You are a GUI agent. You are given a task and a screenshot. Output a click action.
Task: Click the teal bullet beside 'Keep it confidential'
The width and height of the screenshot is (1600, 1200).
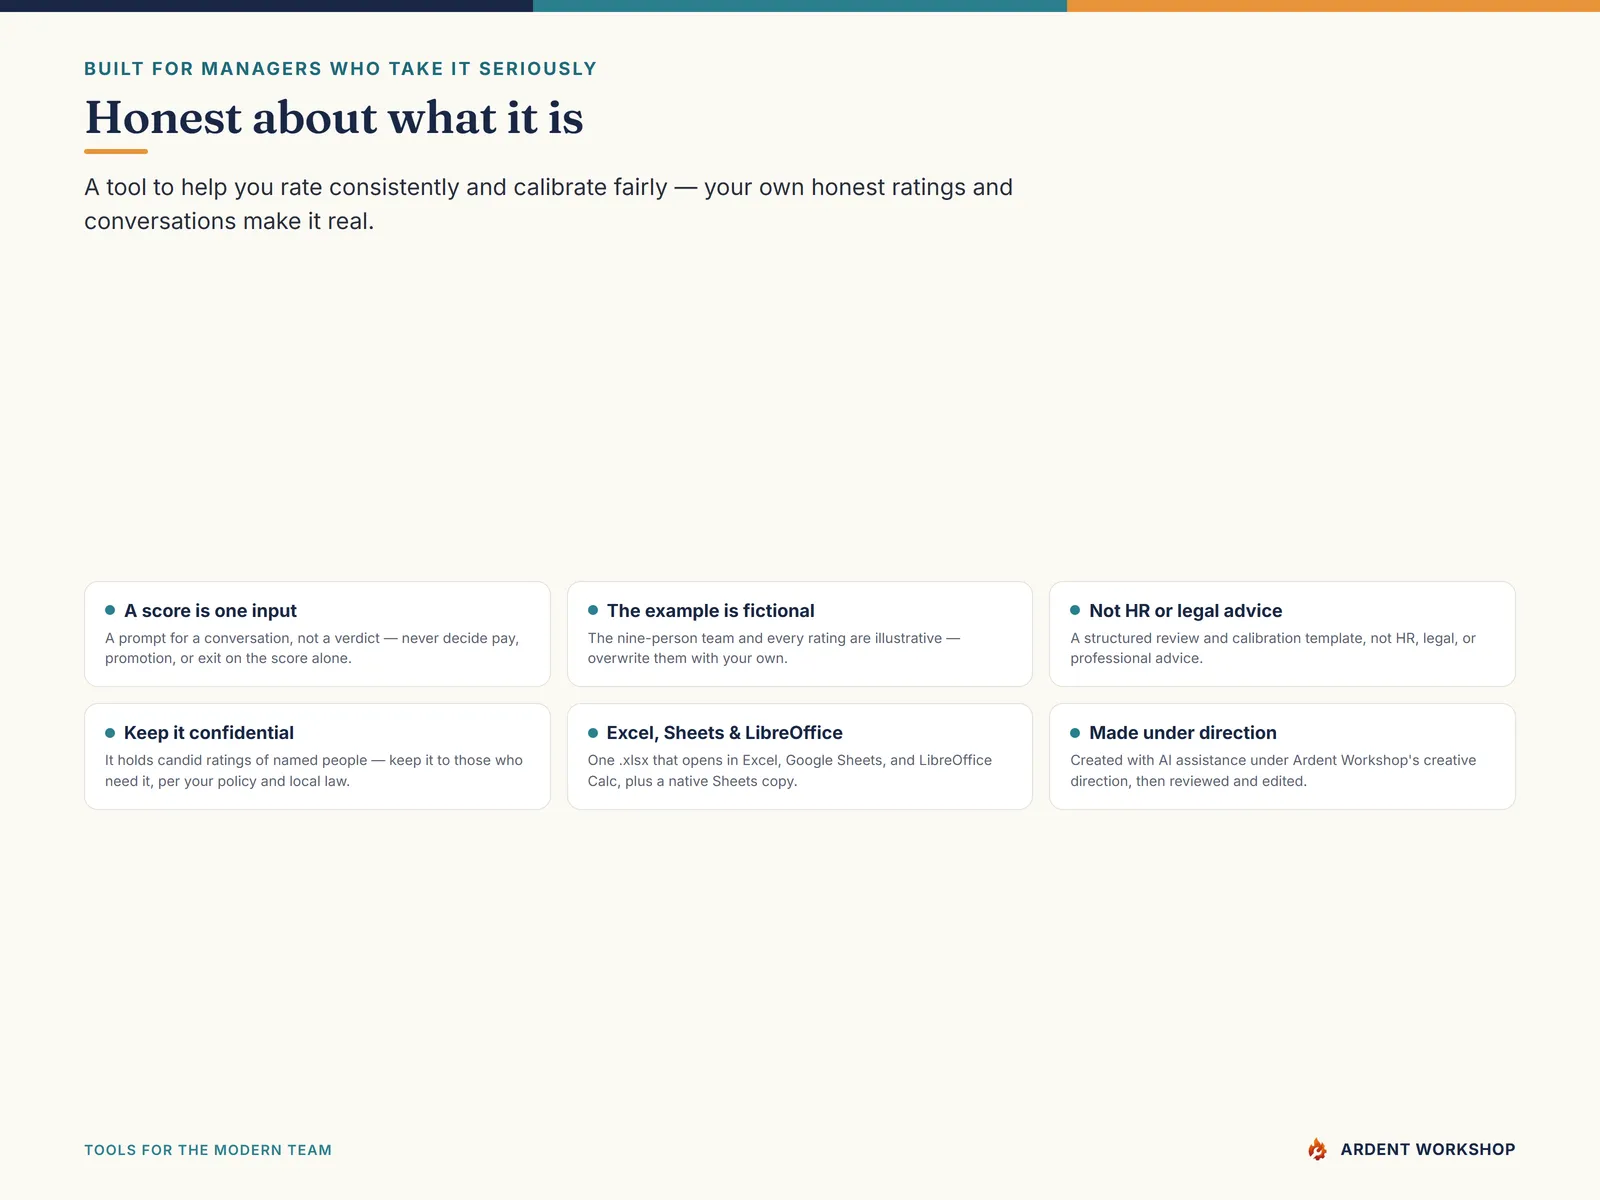pos(110,733)
